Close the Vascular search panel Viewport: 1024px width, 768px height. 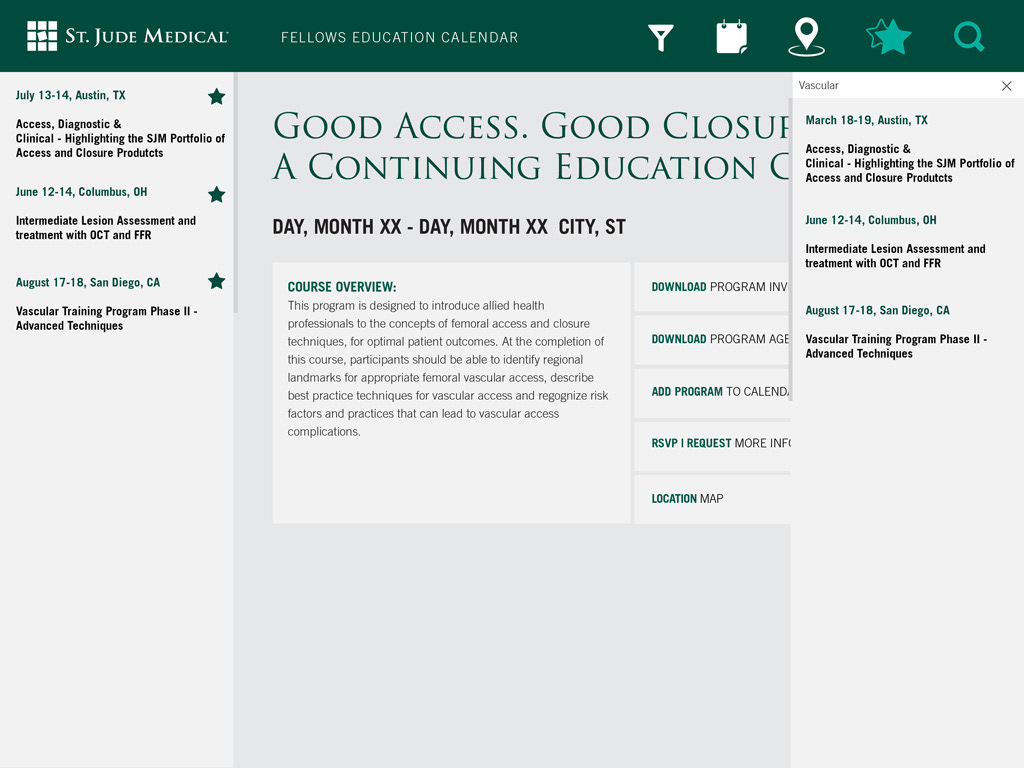tap(1006, 86)
